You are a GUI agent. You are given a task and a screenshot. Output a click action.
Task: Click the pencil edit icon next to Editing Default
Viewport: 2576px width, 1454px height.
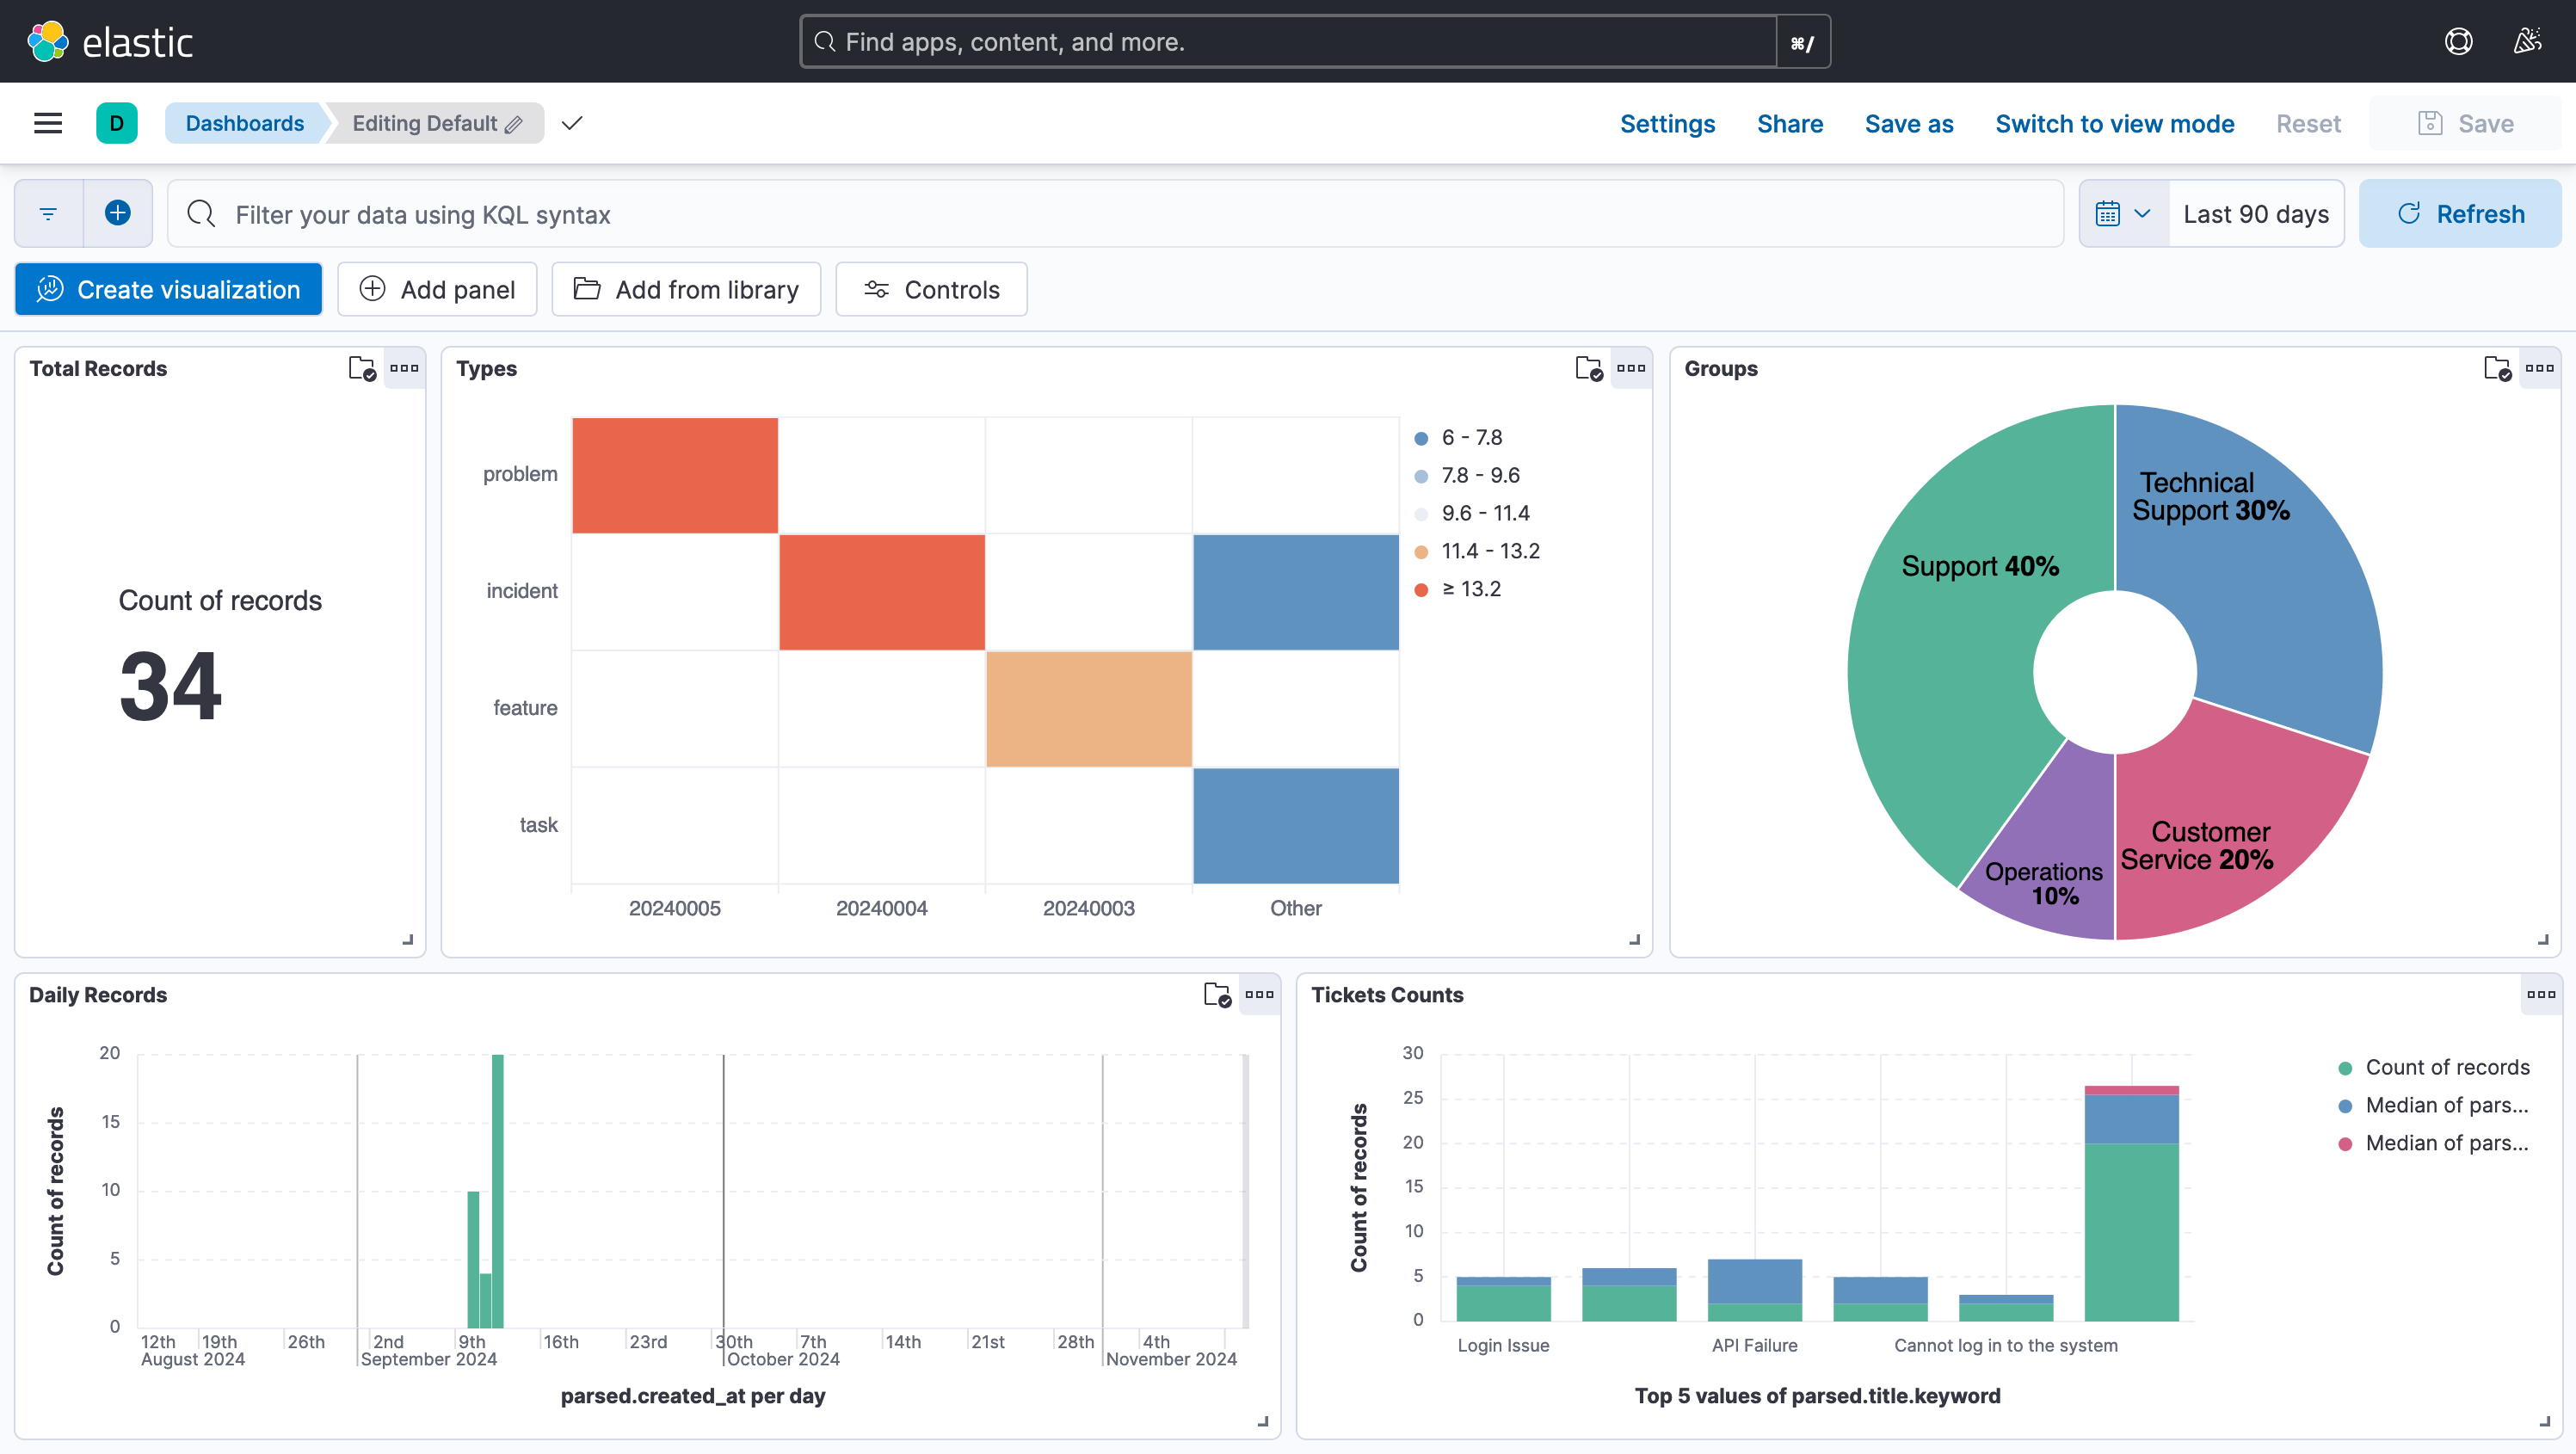coord(514,124)
